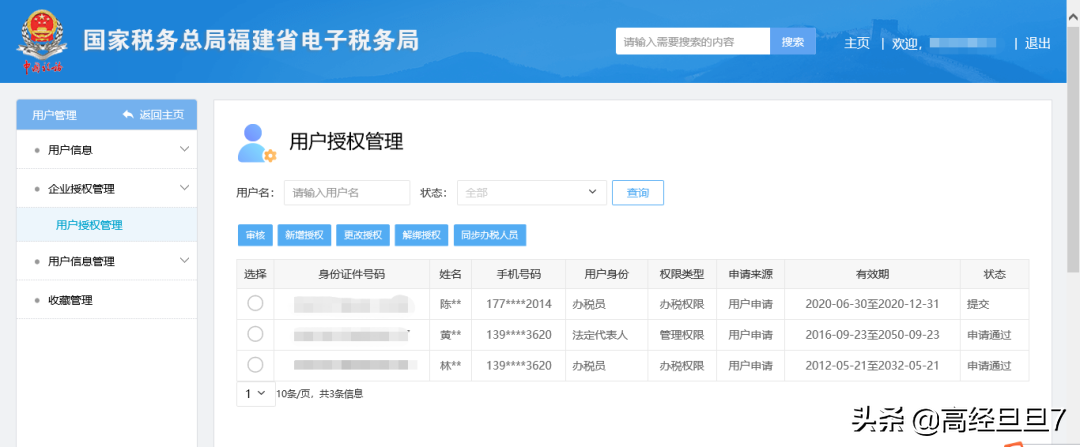The height and width of the screenshot is (447, 1080).
Task: Click the 用户身份 column header
Action: click(607, 274)
